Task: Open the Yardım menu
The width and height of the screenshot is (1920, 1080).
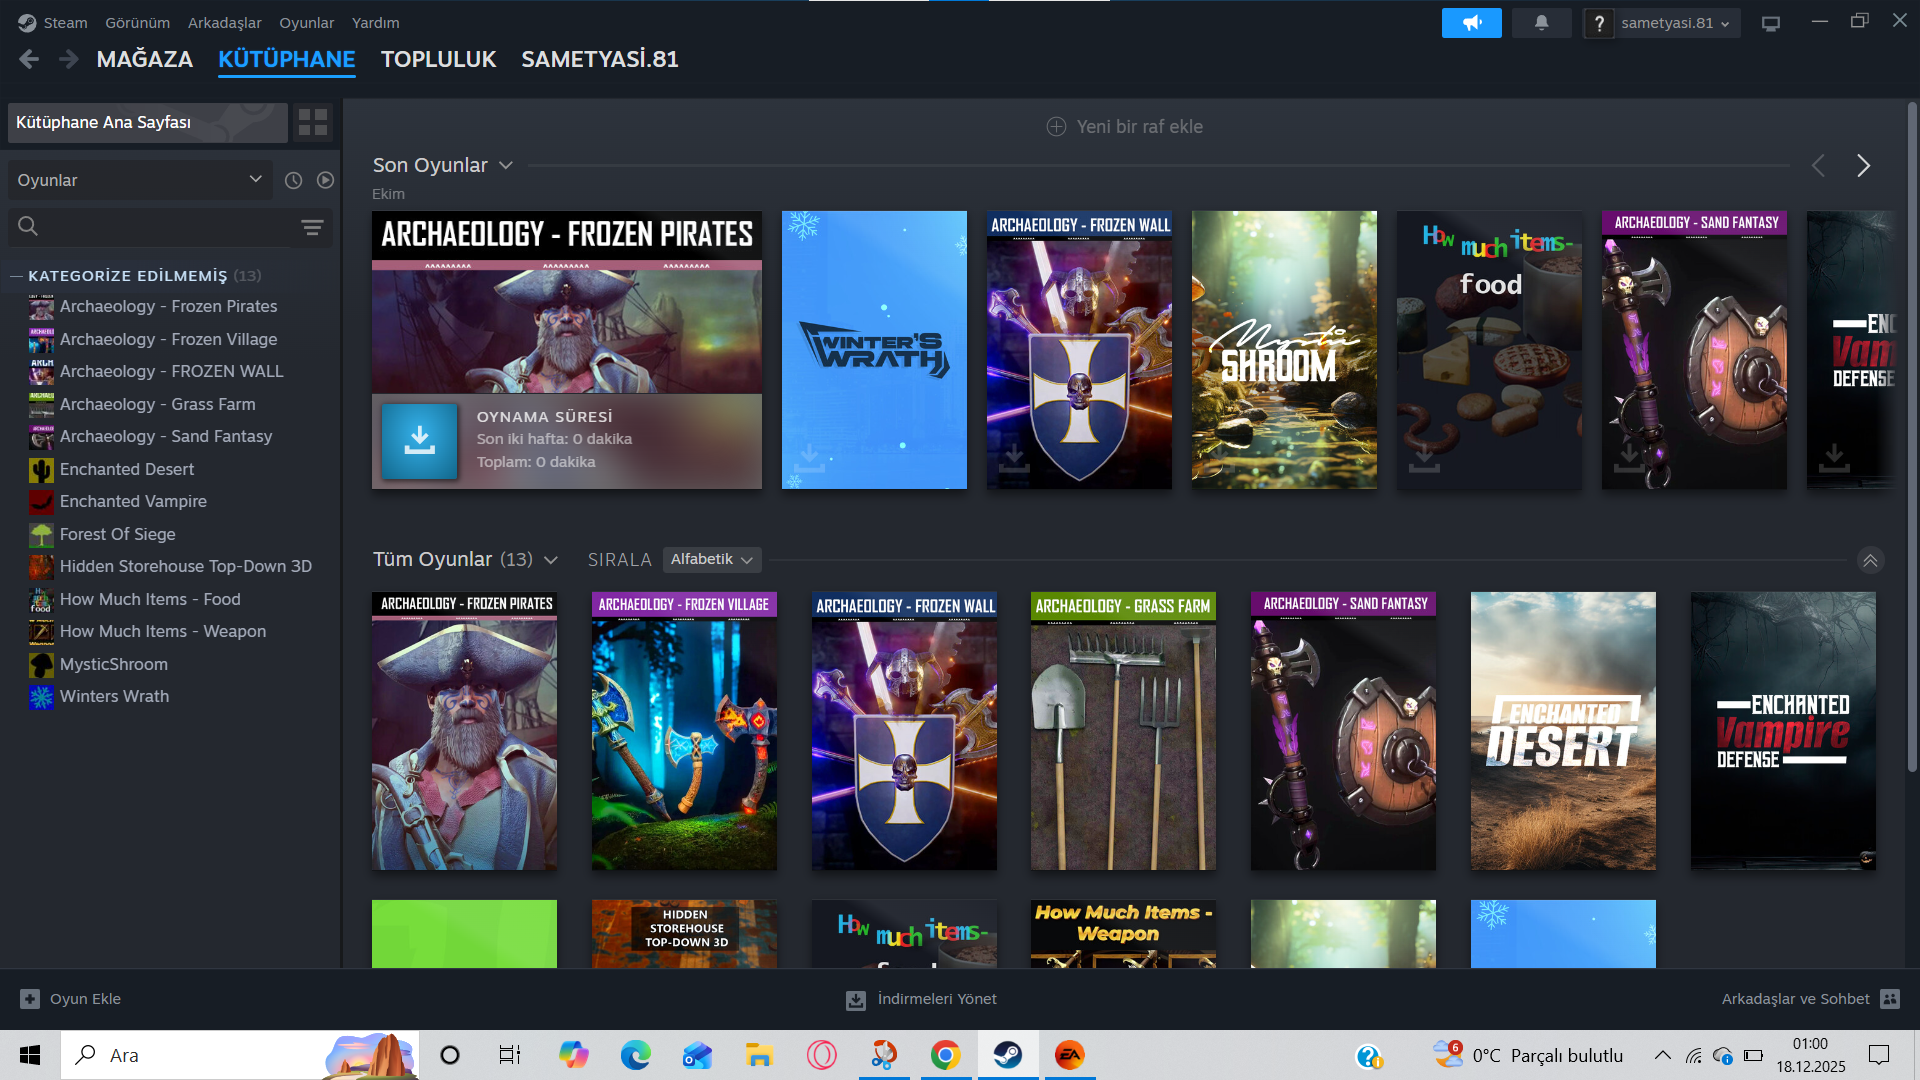Action: click(x=376, y=23)
